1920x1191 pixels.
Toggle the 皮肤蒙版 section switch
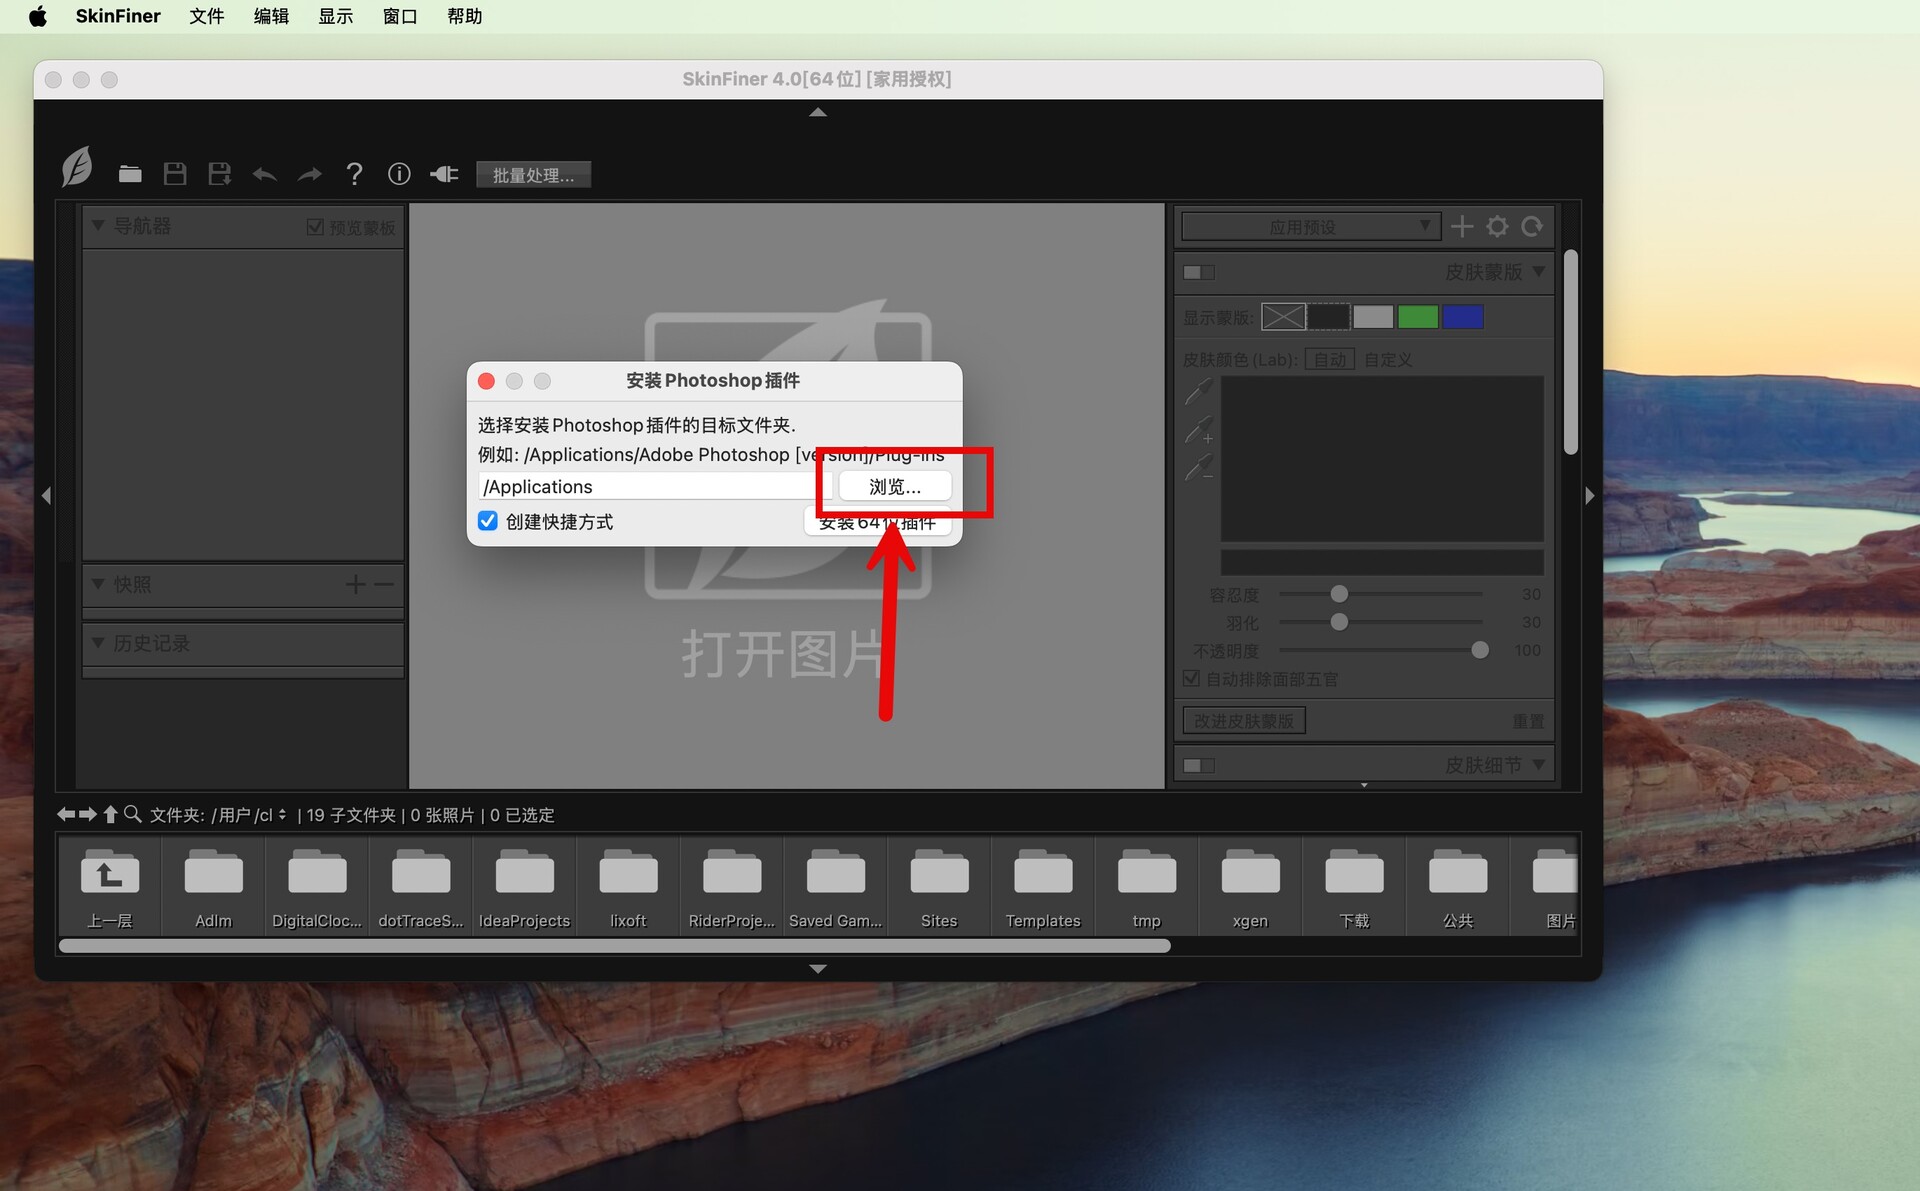pyautogui.click(x=1199, y=273)
